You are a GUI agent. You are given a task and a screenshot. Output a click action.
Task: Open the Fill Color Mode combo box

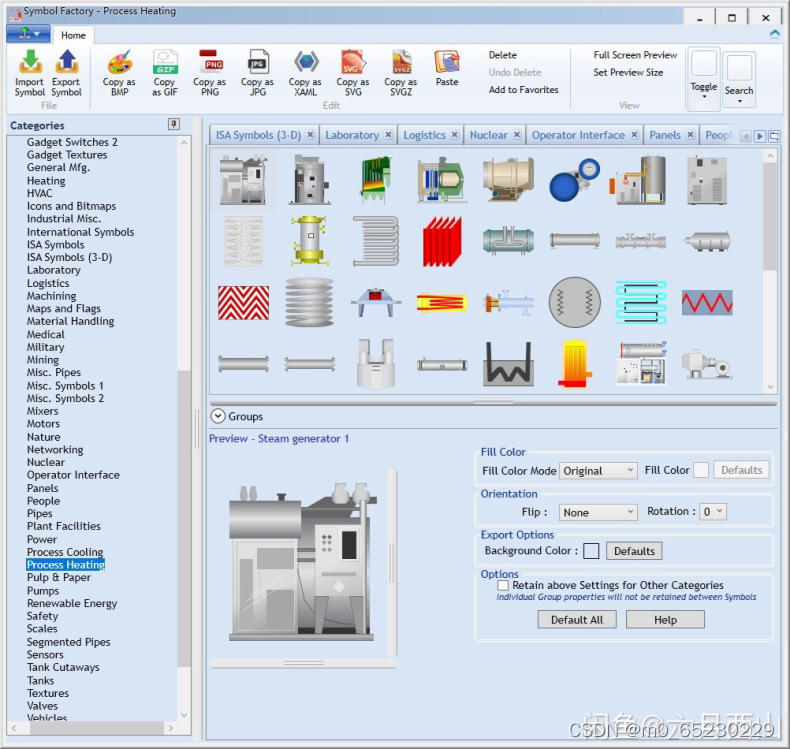point(598,470)
